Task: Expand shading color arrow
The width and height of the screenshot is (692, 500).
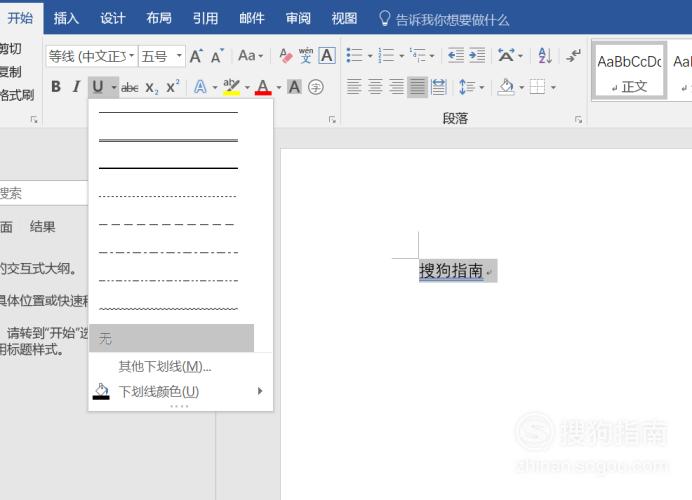Action: (x=521, y=87)
